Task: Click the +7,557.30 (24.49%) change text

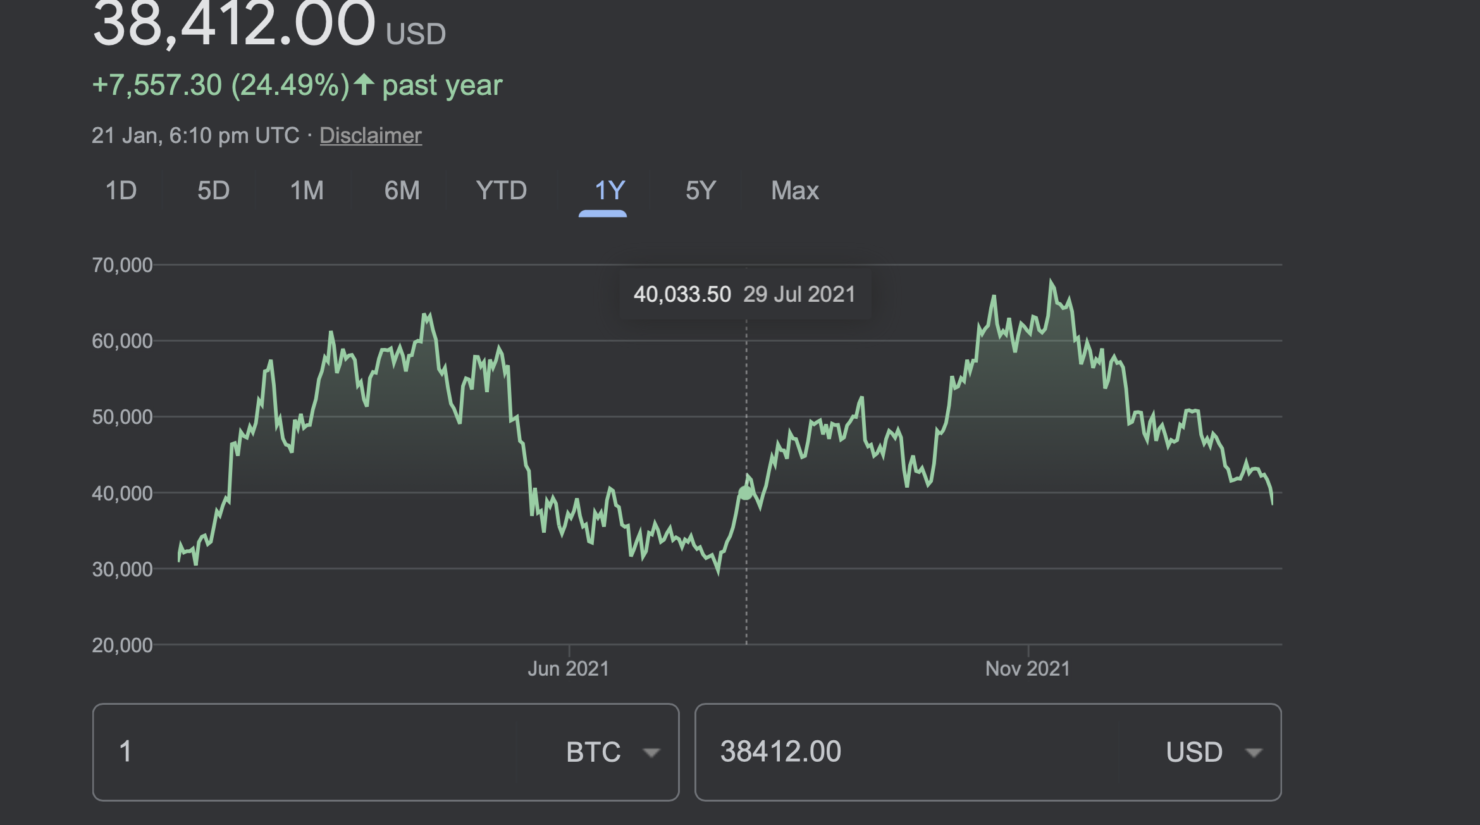Action: click(x=221, y=85)
